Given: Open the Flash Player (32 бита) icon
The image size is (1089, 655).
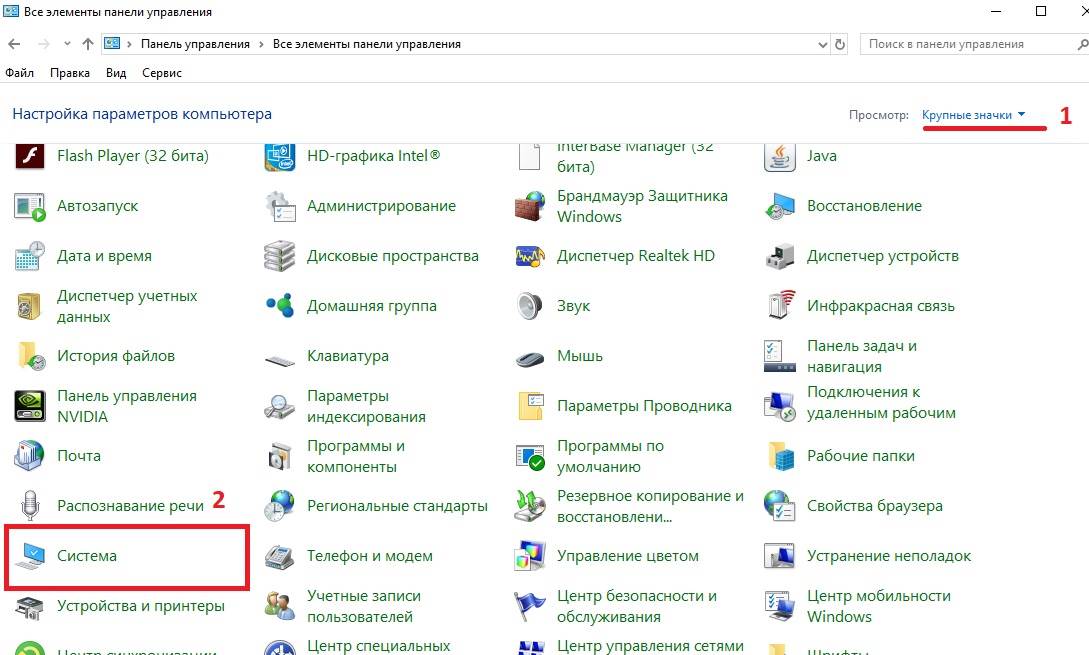Looking at the screenshot, I should (x=29, y=157).
